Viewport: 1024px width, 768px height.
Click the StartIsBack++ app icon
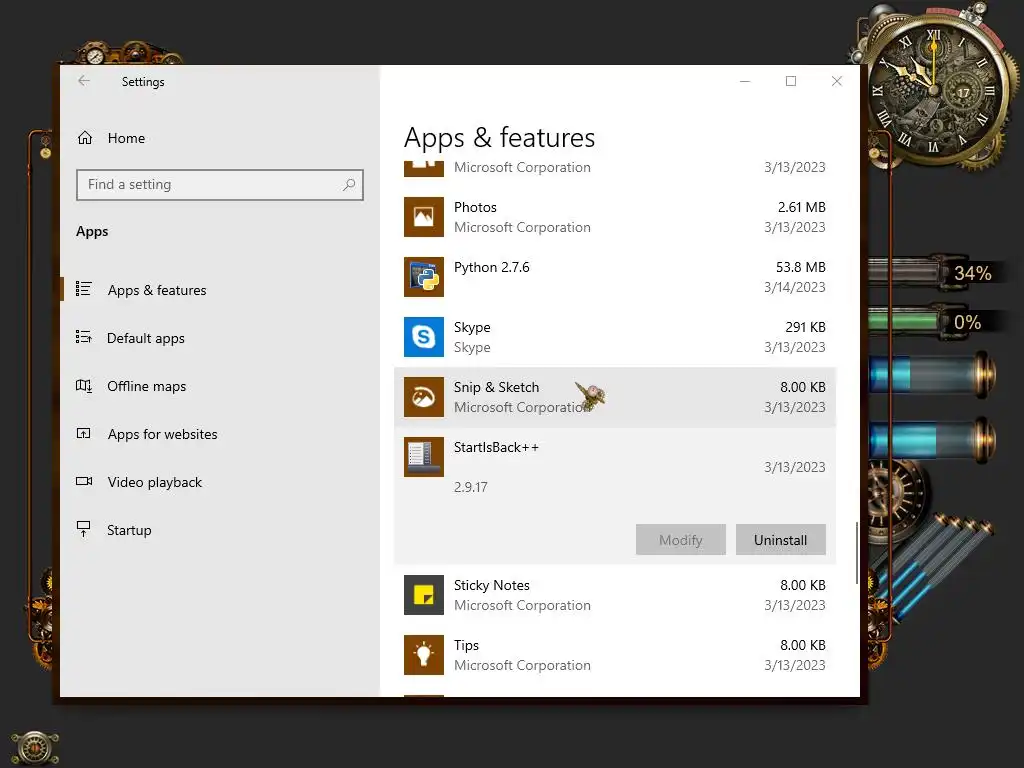point(424,457)
